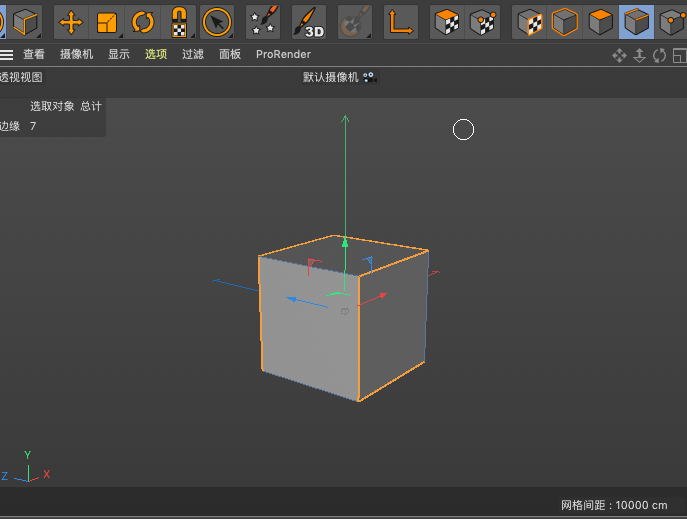Open the 摄像机 menu
Screen dimensions: 687x519
pos(76,54)
